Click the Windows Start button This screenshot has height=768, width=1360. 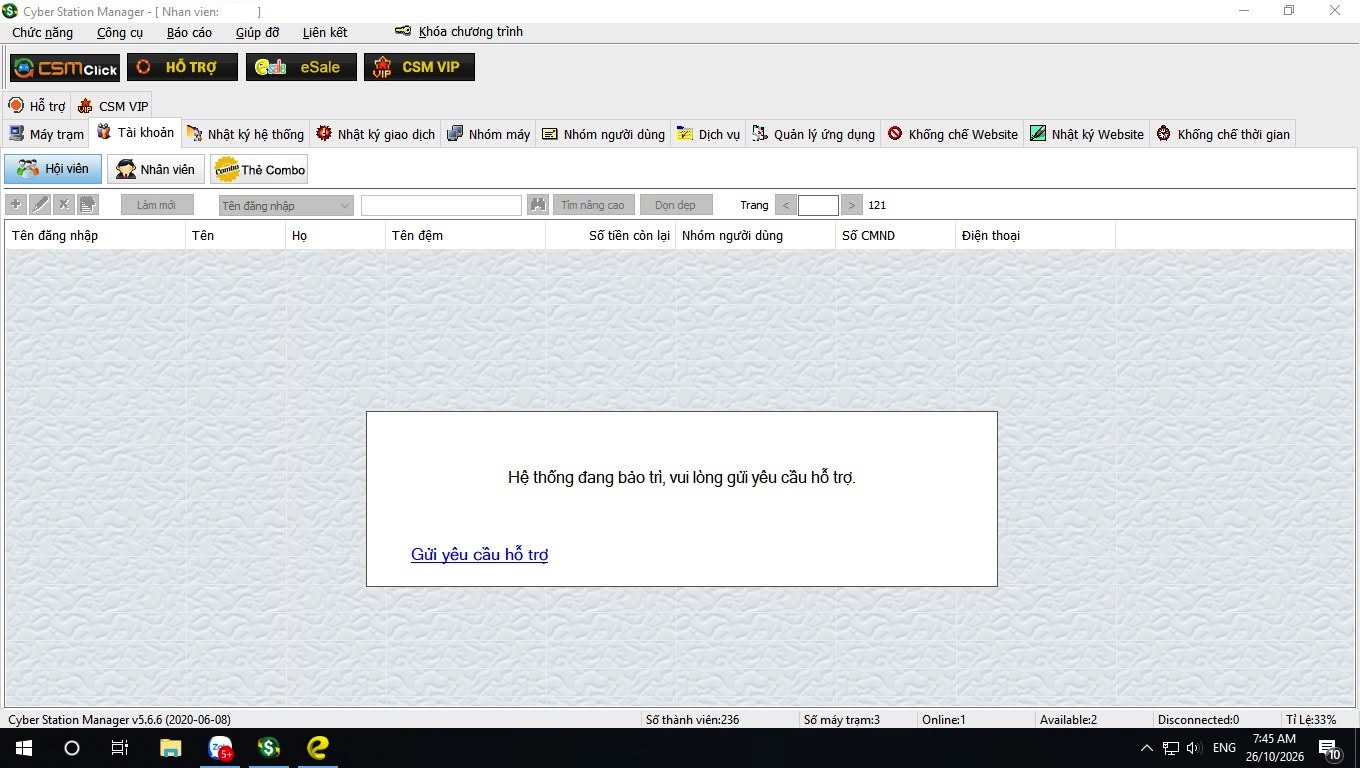tap(23, 748)
